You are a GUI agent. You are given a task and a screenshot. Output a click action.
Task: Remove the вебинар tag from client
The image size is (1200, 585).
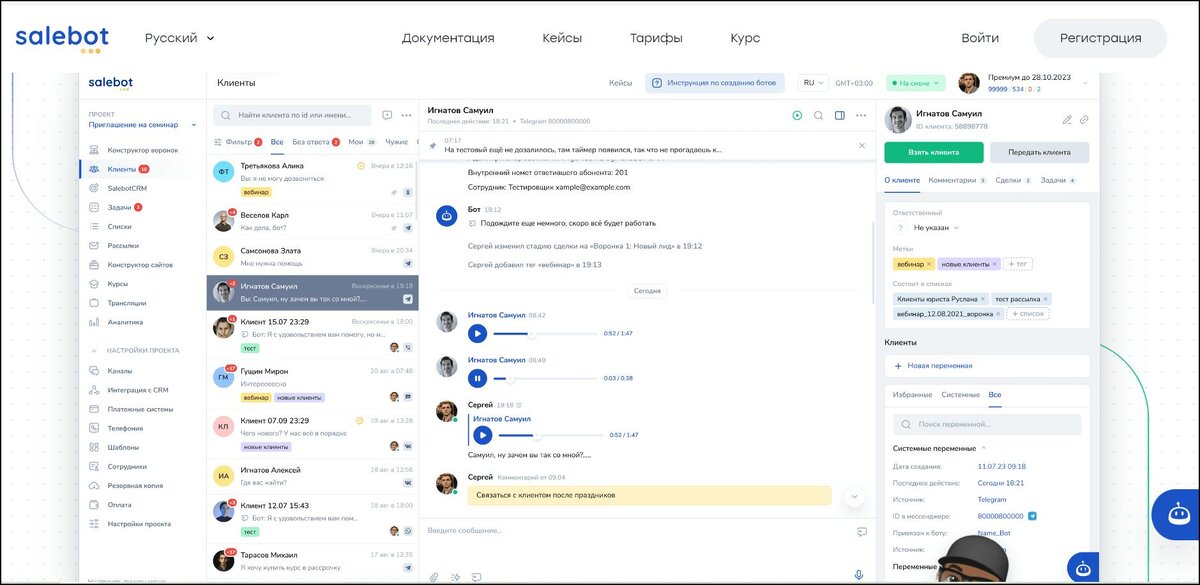929,264
